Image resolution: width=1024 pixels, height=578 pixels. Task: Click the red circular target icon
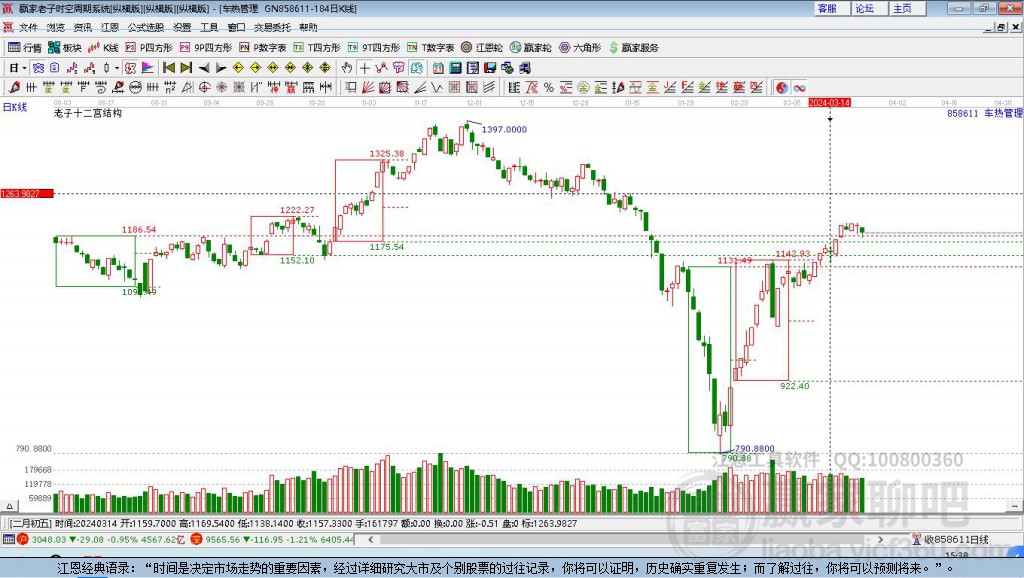click(204, 88)
